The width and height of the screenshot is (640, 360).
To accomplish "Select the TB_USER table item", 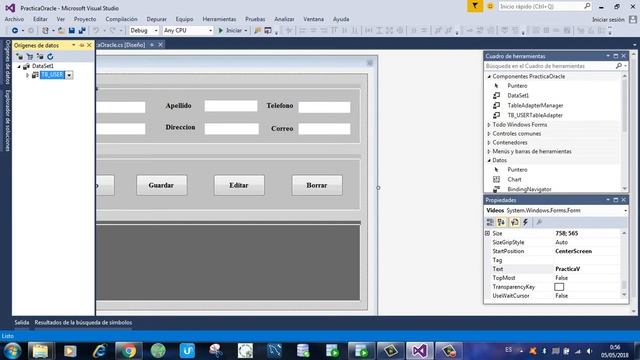I will point(52,75).
